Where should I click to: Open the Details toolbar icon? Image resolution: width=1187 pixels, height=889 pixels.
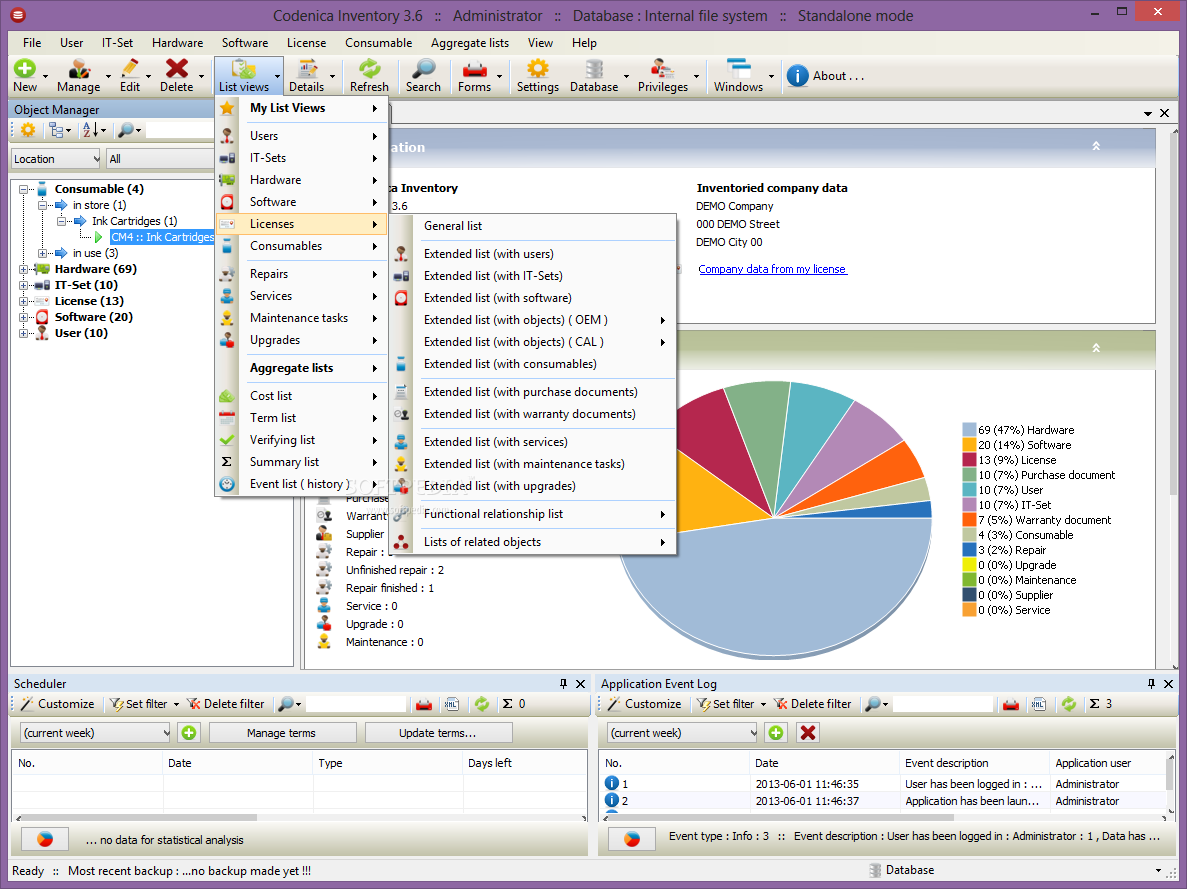(x=307, y=69)
